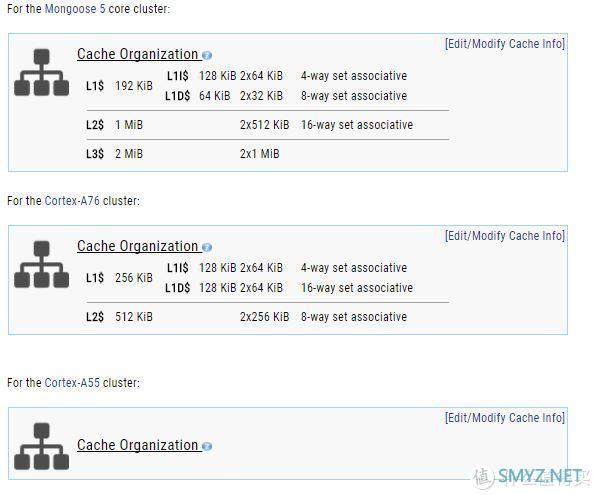Open the Cortex-A55 link
Viewport: 595px width, 495px height.
tap(72, 383)
